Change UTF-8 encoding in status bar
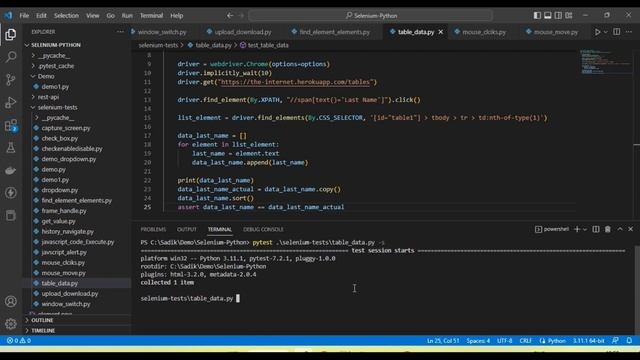This screenshot has width=640, height=360. [504, 340]
